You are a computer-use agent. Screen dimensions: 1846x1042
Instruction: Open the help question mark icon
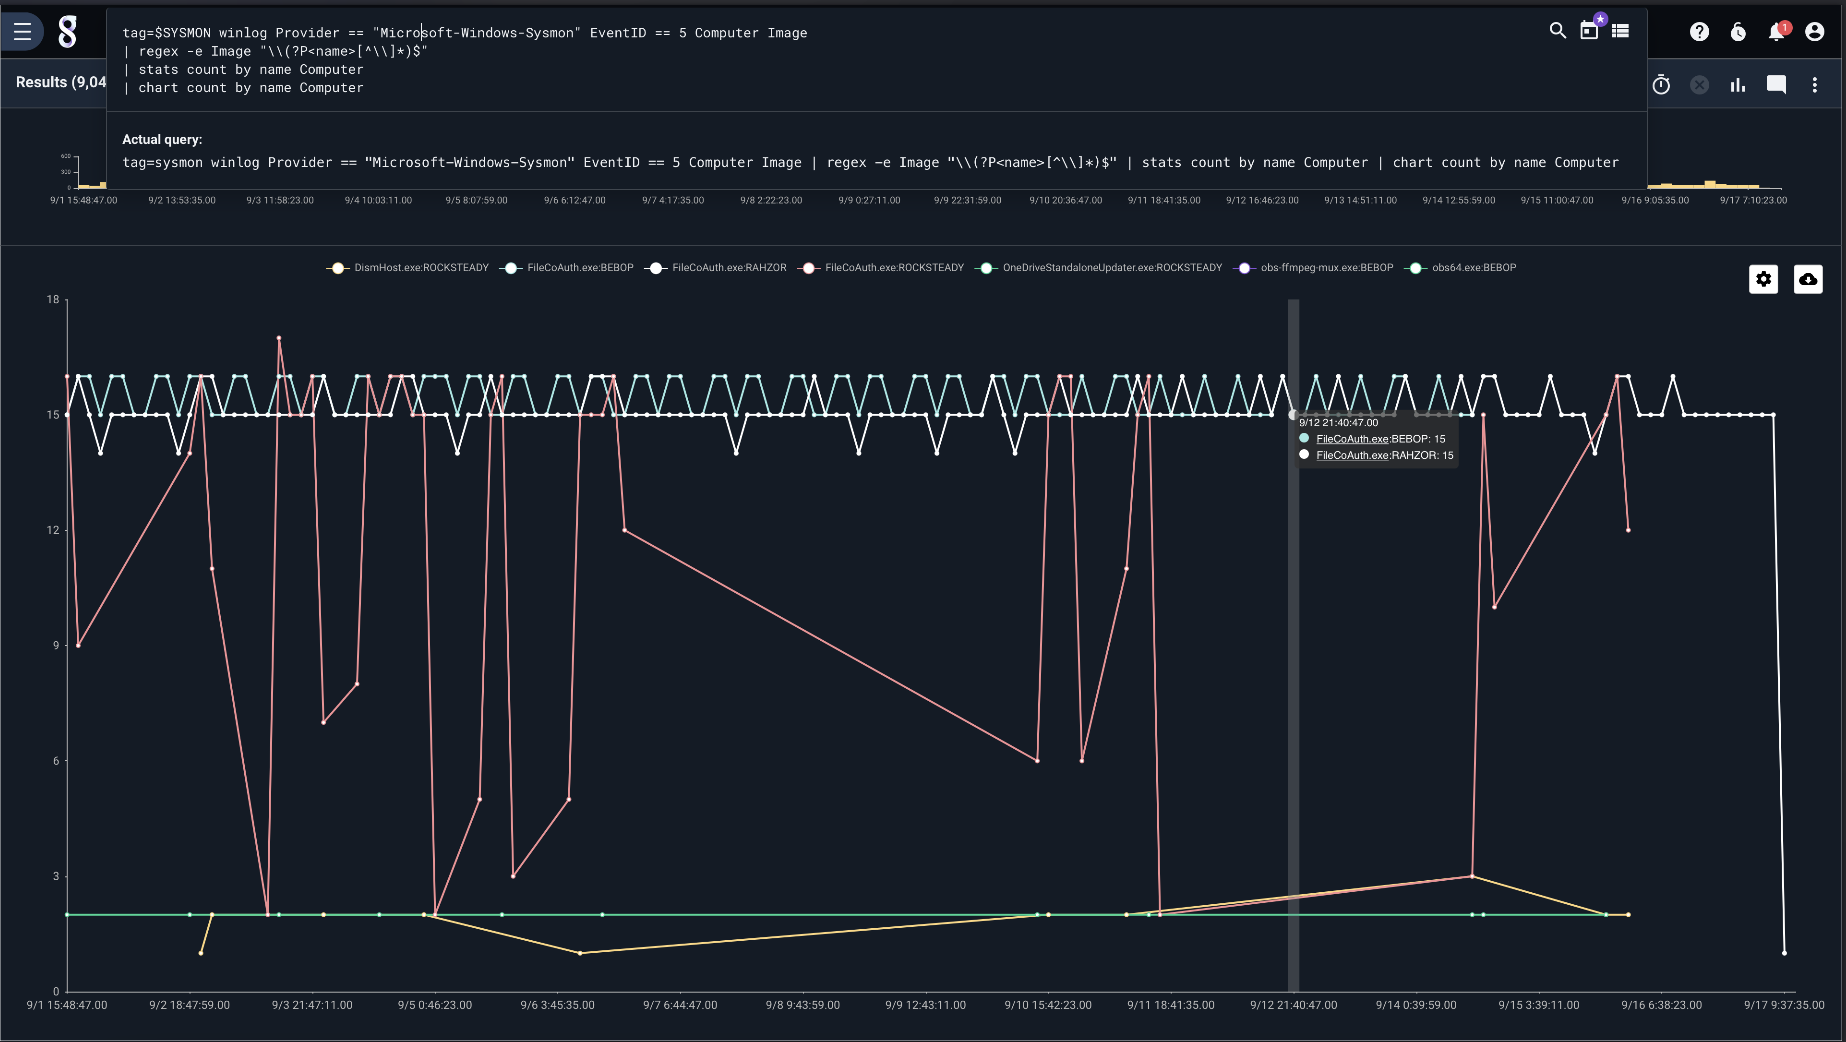tap(1699, 32)
